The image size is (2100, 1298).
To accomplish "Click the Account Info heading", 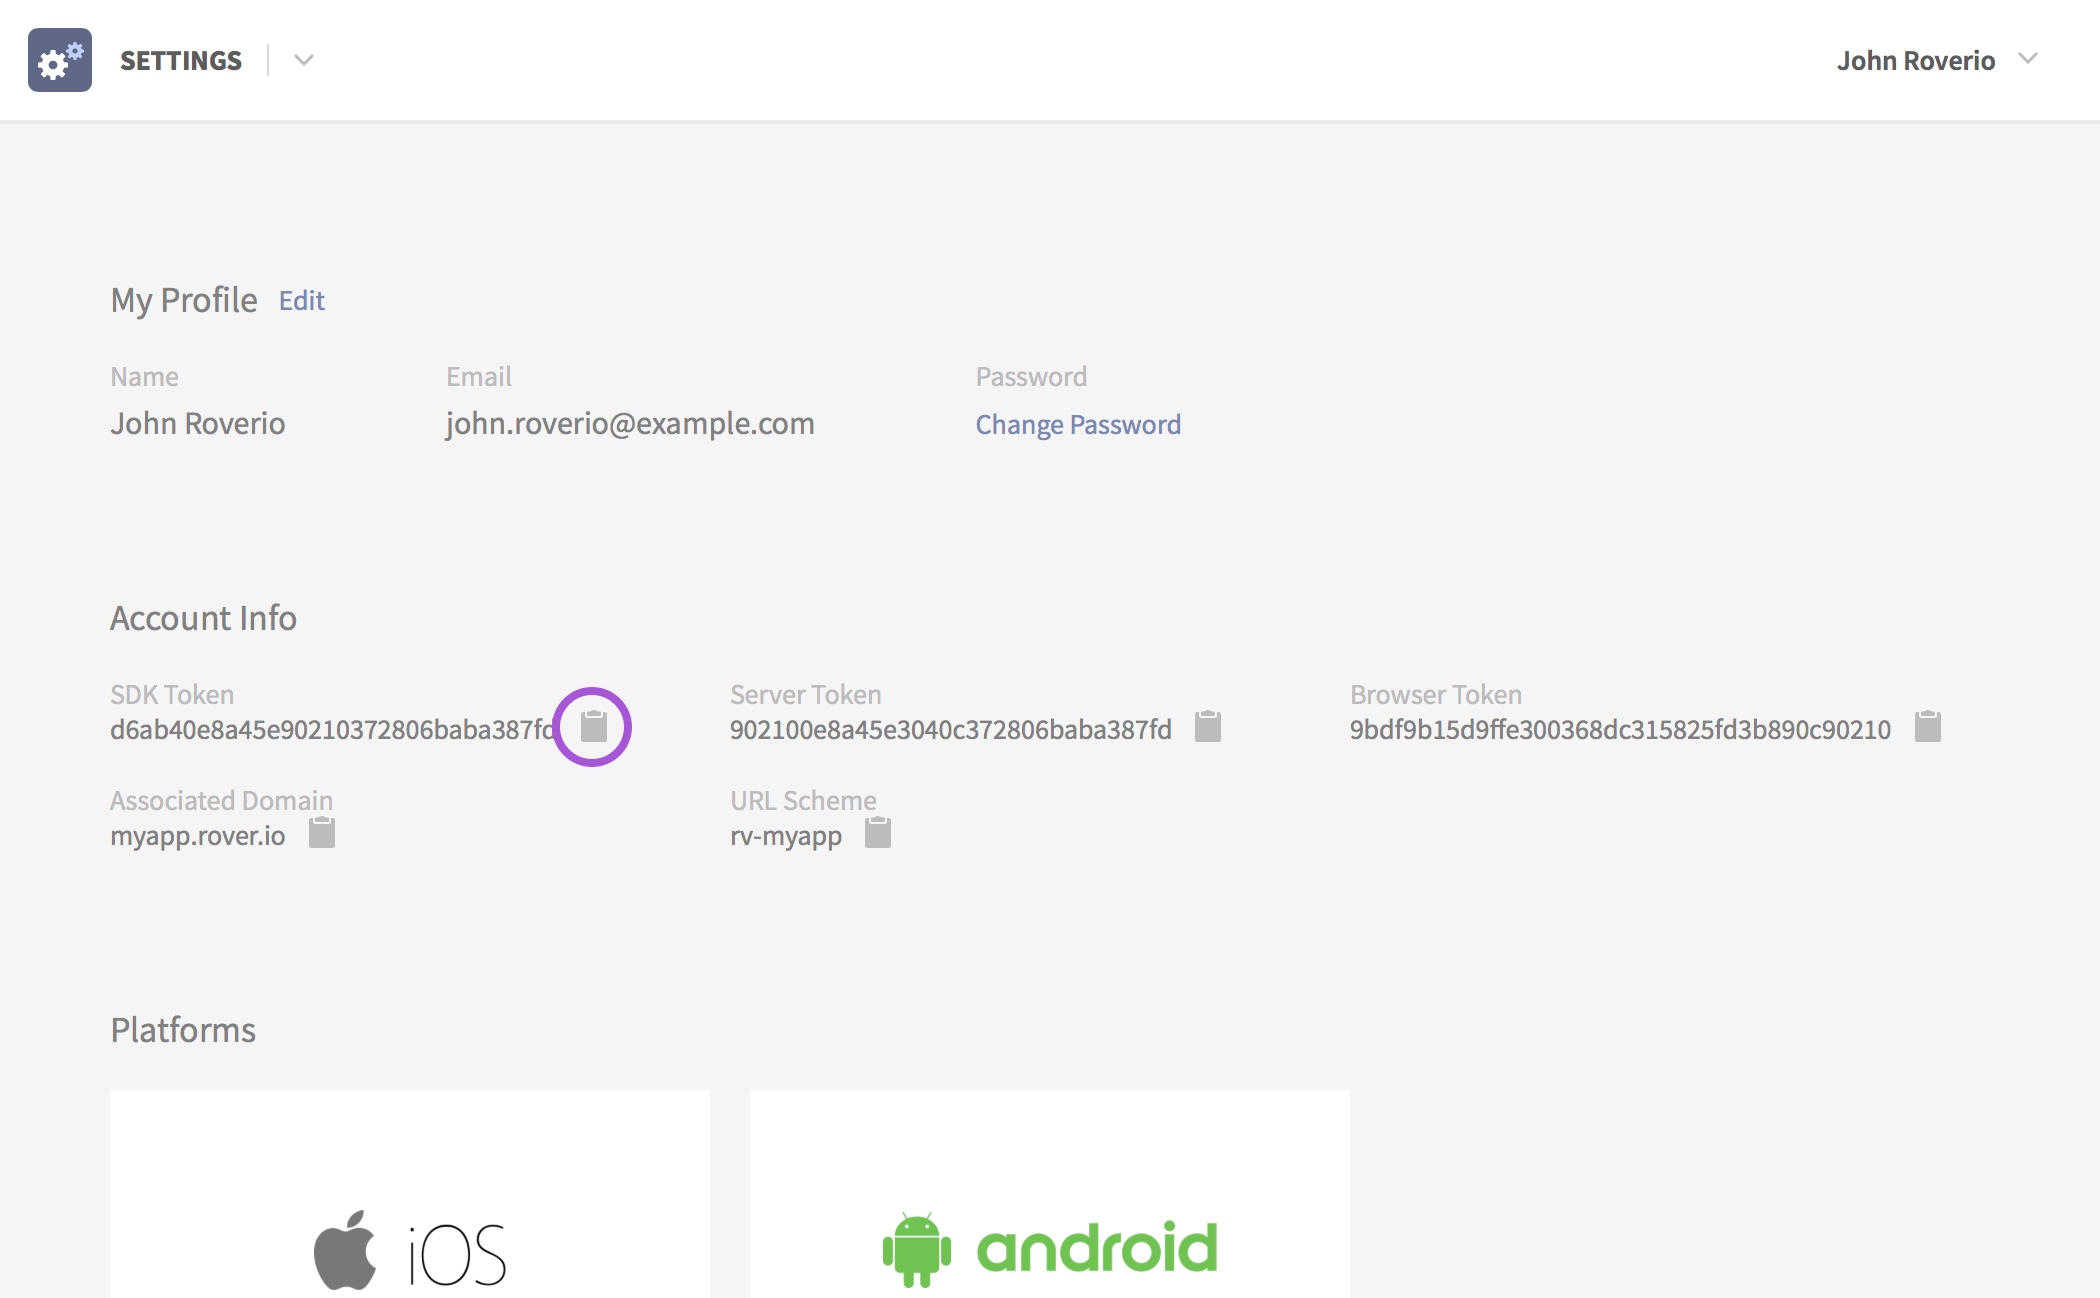I will pos(203,618).
